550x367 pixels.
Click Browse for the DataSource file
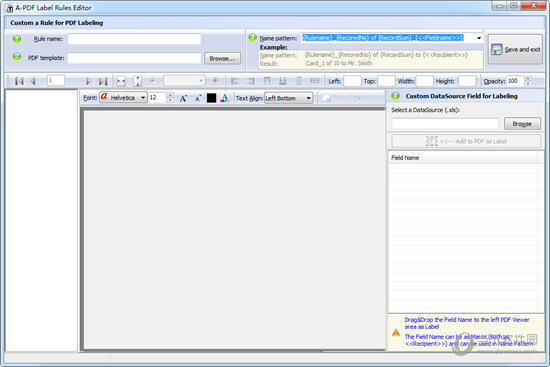522,124
